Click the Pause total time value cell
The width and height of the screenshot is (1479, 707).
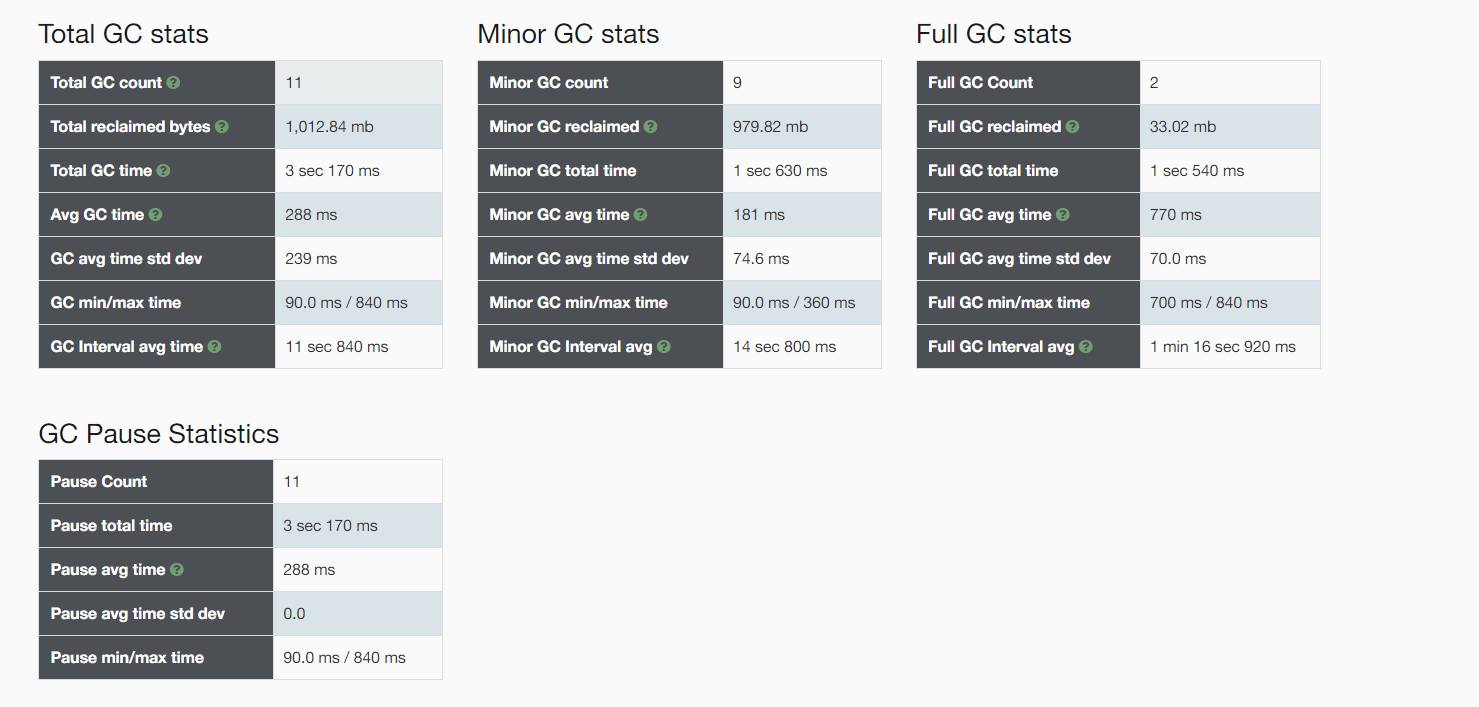(357, 526)
